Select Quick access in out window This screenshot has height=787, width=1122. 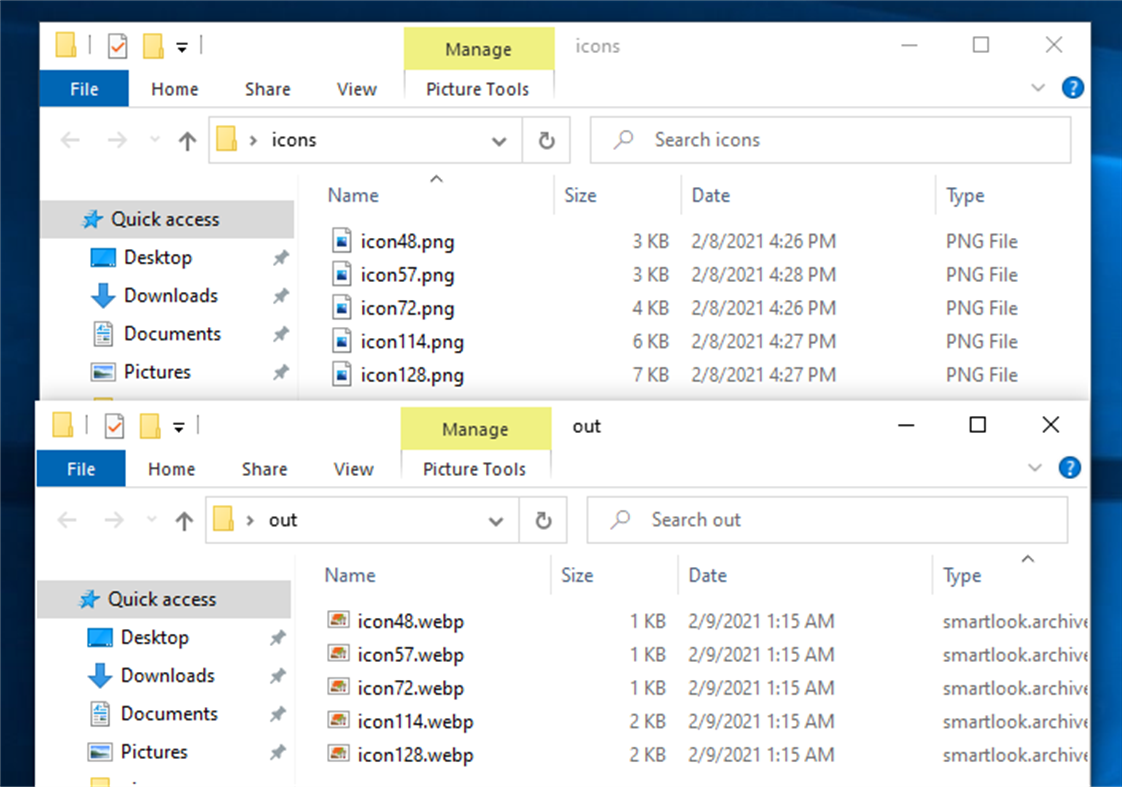165,599
